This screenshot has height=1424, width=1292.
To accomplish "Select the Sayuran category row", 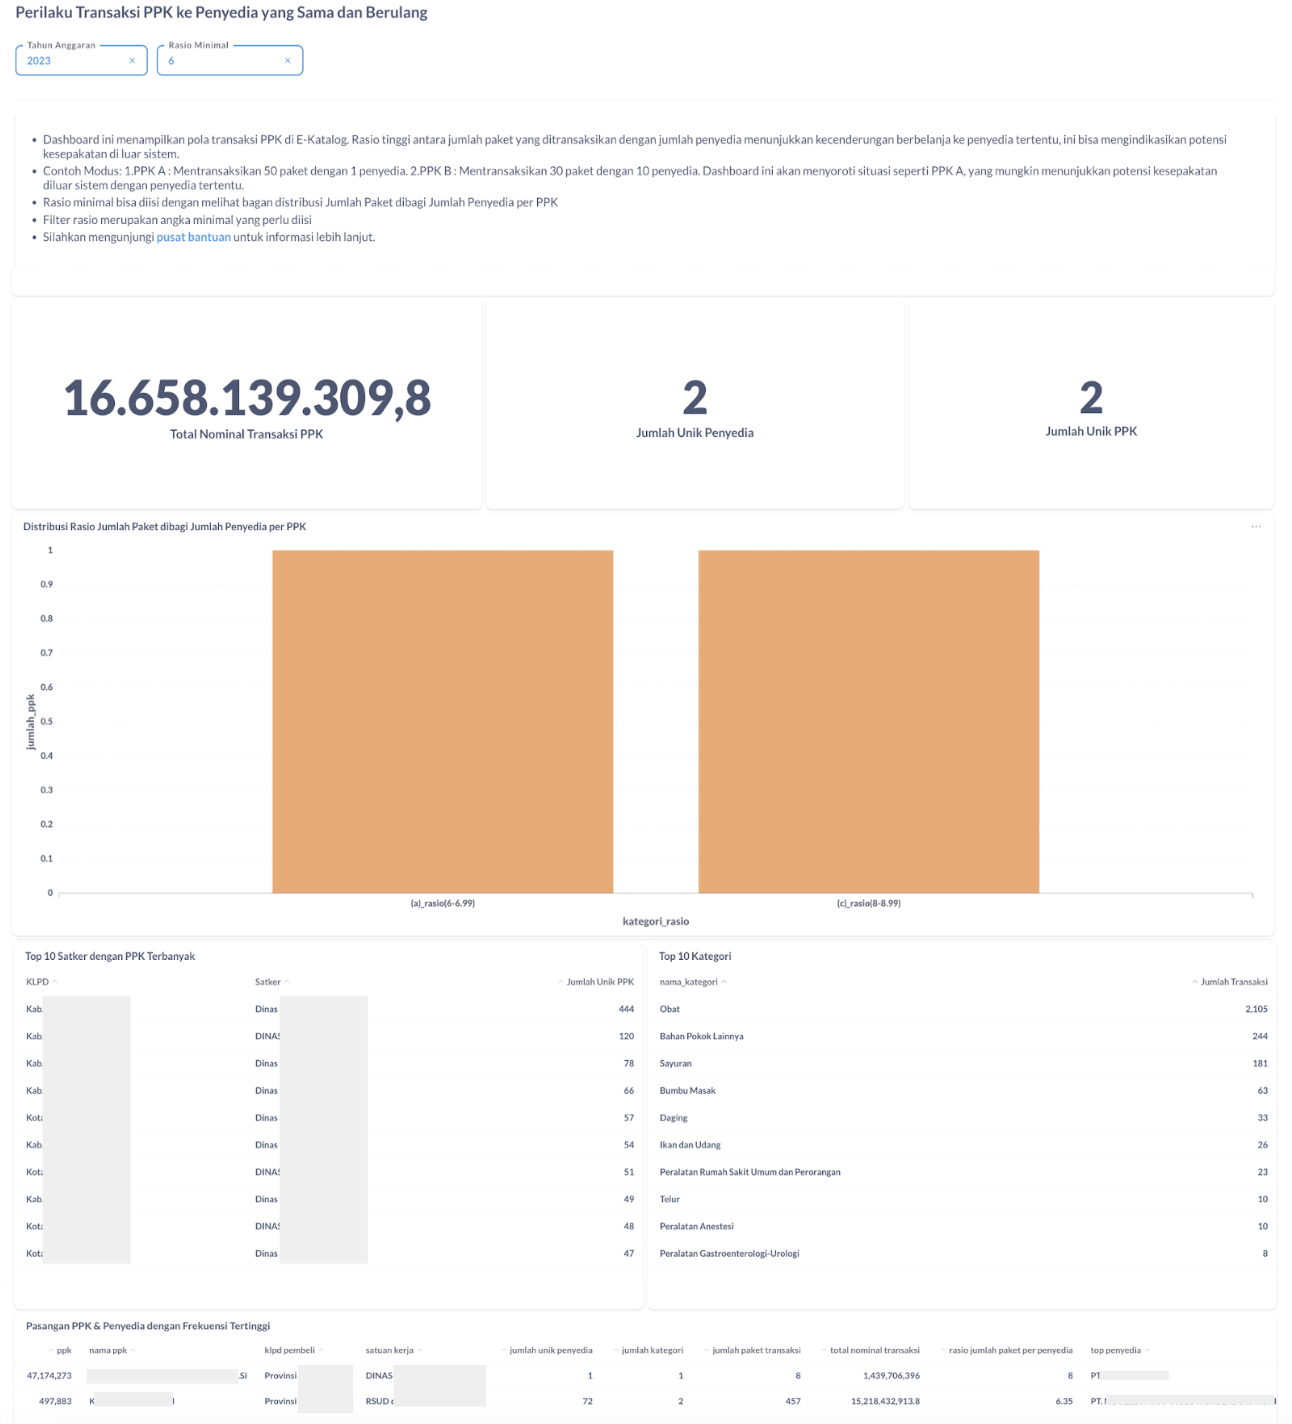I will 963,1063.
